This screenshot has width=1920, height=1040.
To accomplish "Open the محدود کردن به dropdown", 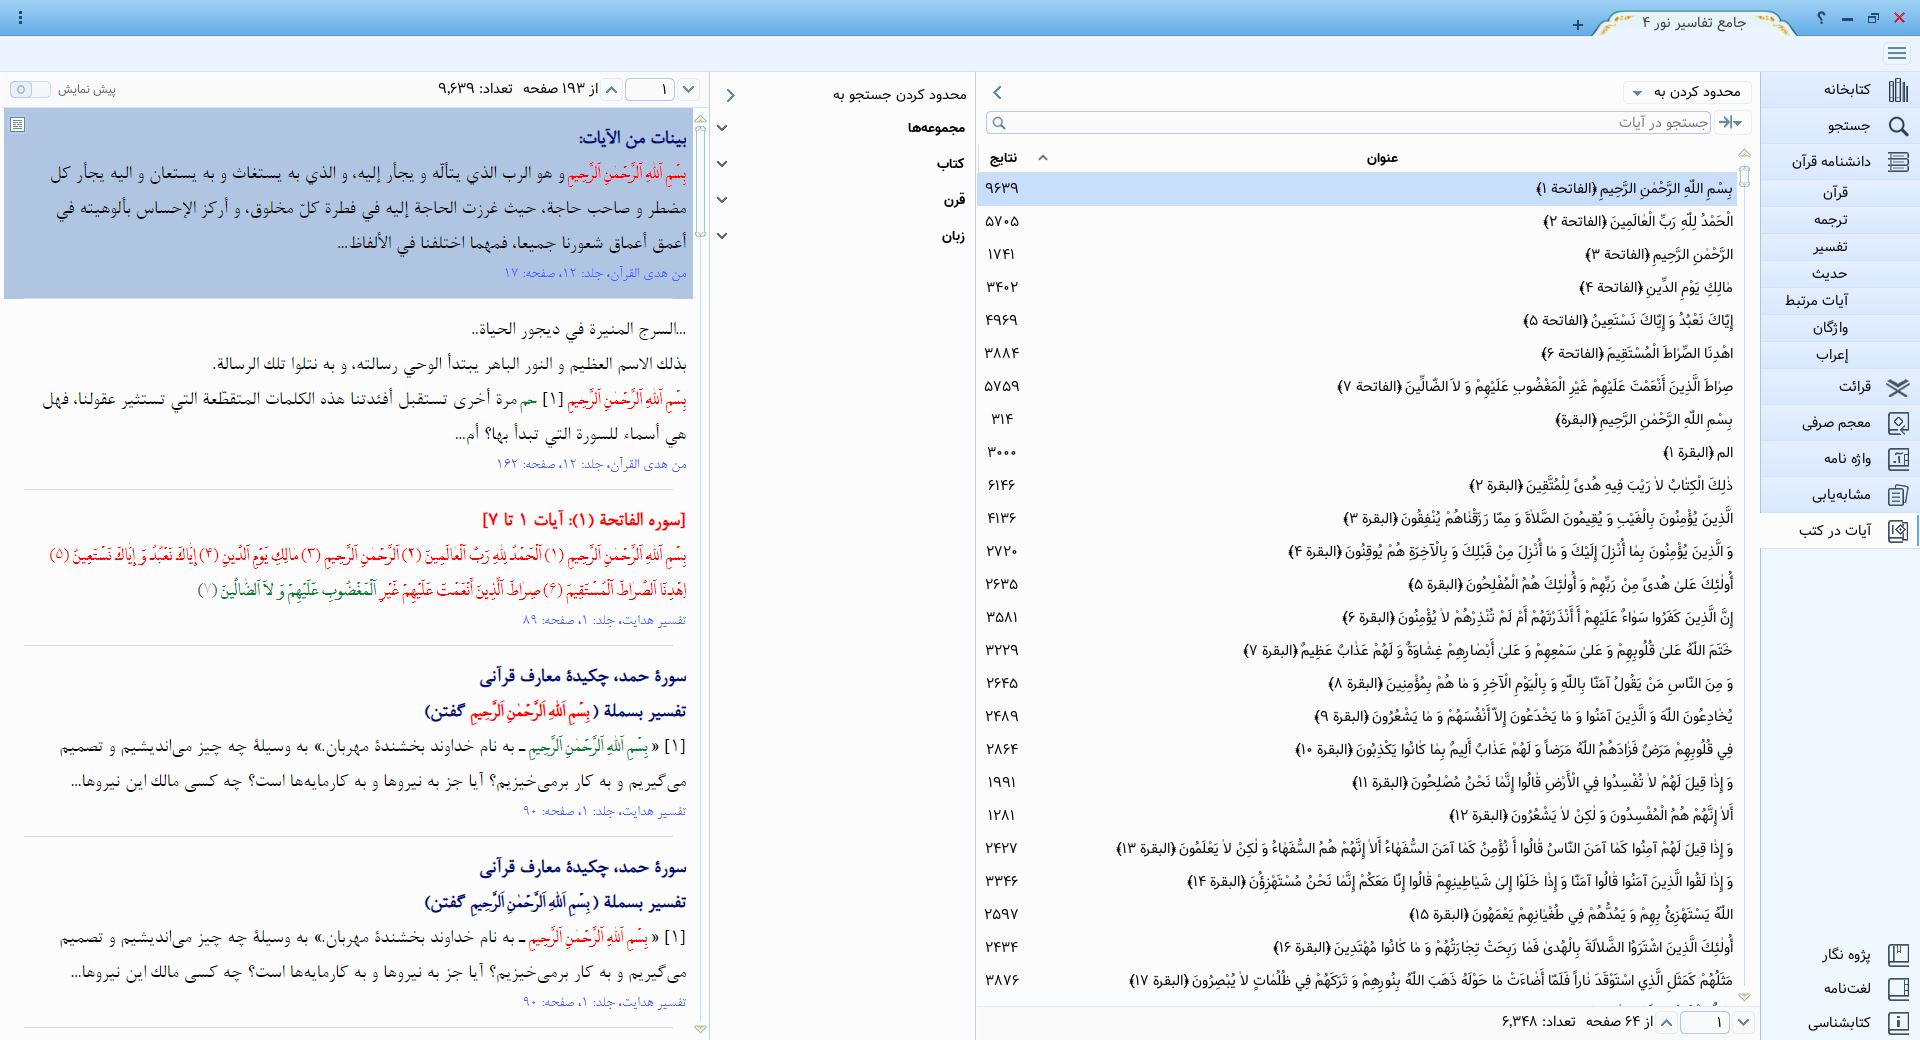I will click(x=1685, y=92).
